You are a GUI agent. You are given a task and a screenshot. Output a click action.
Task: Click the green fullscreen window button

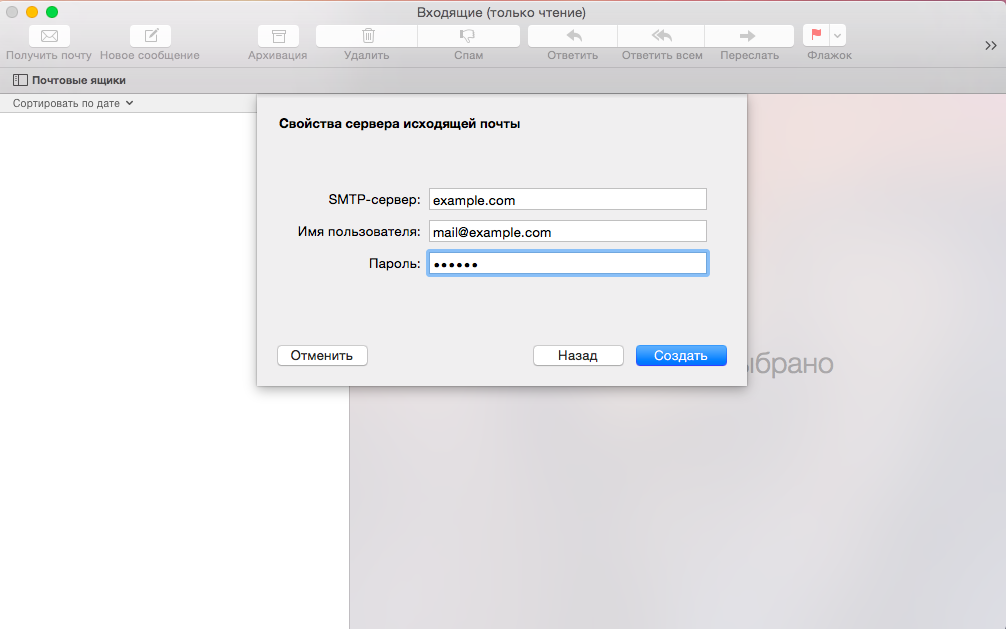(x=52, y=12)
